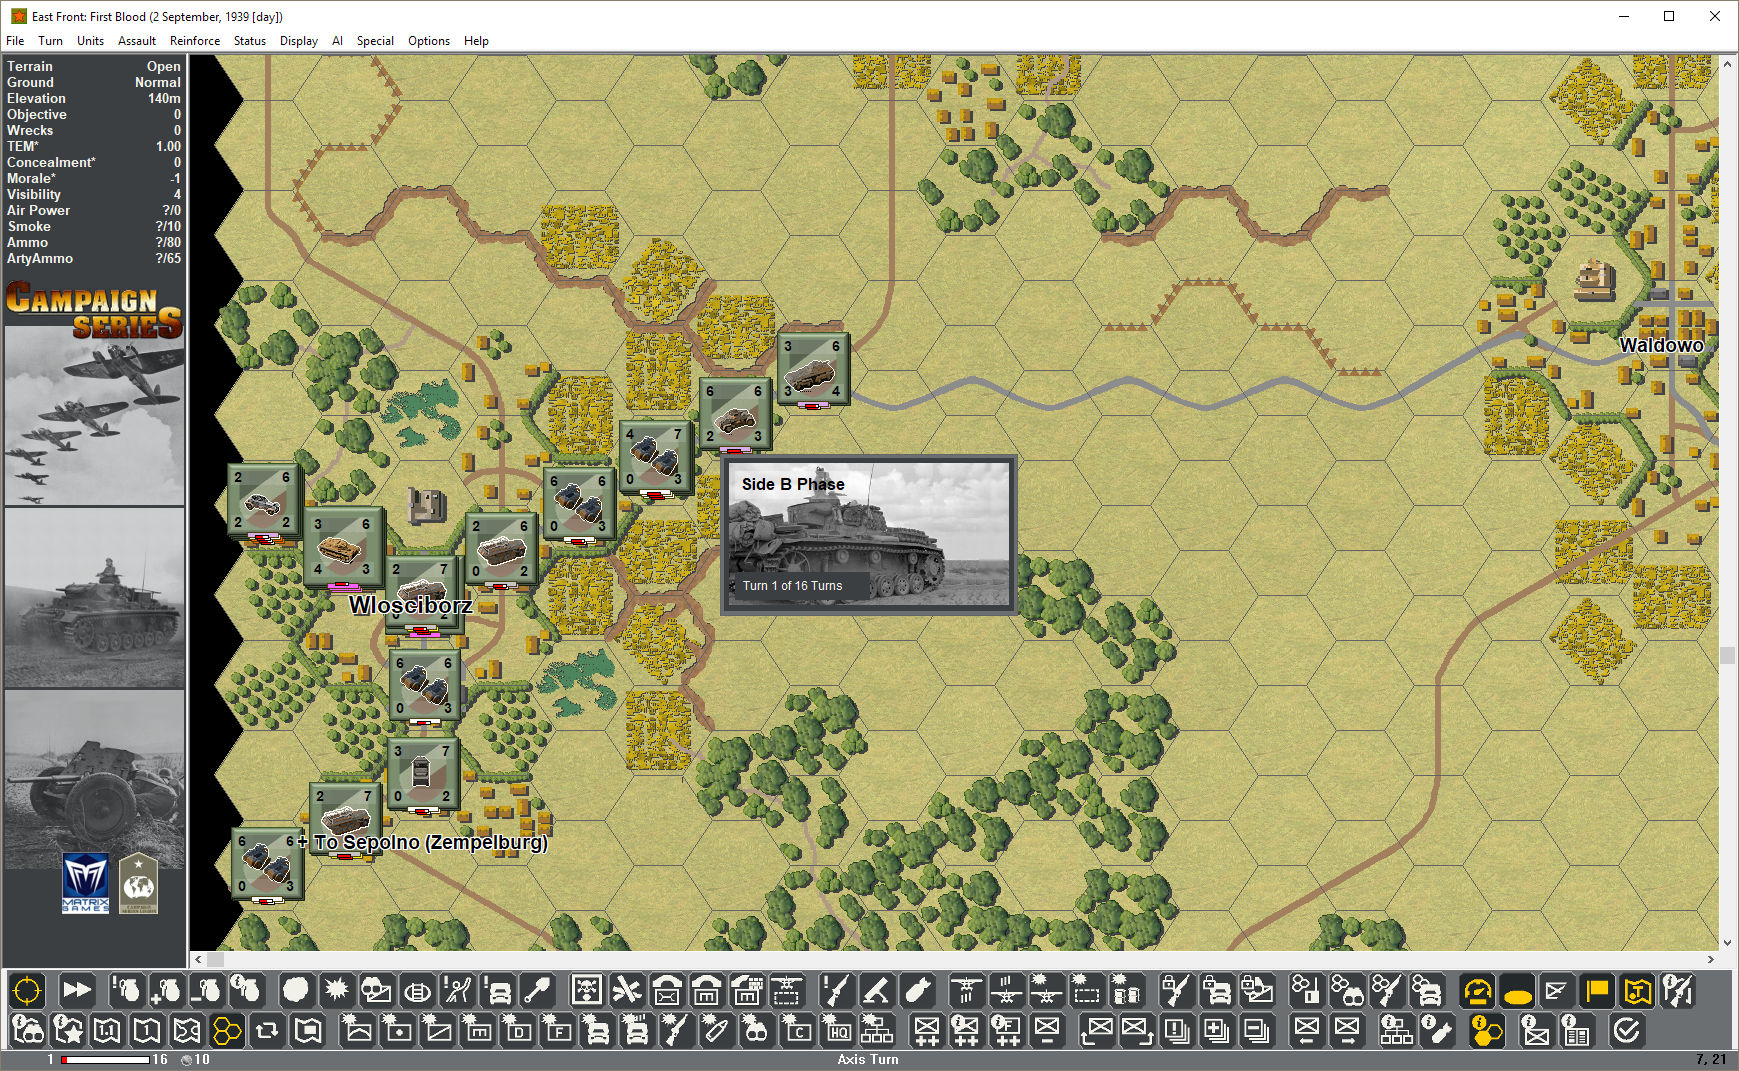This screenshot has width=1739, height=1071.
Task: Toggle the yellow oval unit bases icon
Action: pyautogui.click(x=1517, y=991)
